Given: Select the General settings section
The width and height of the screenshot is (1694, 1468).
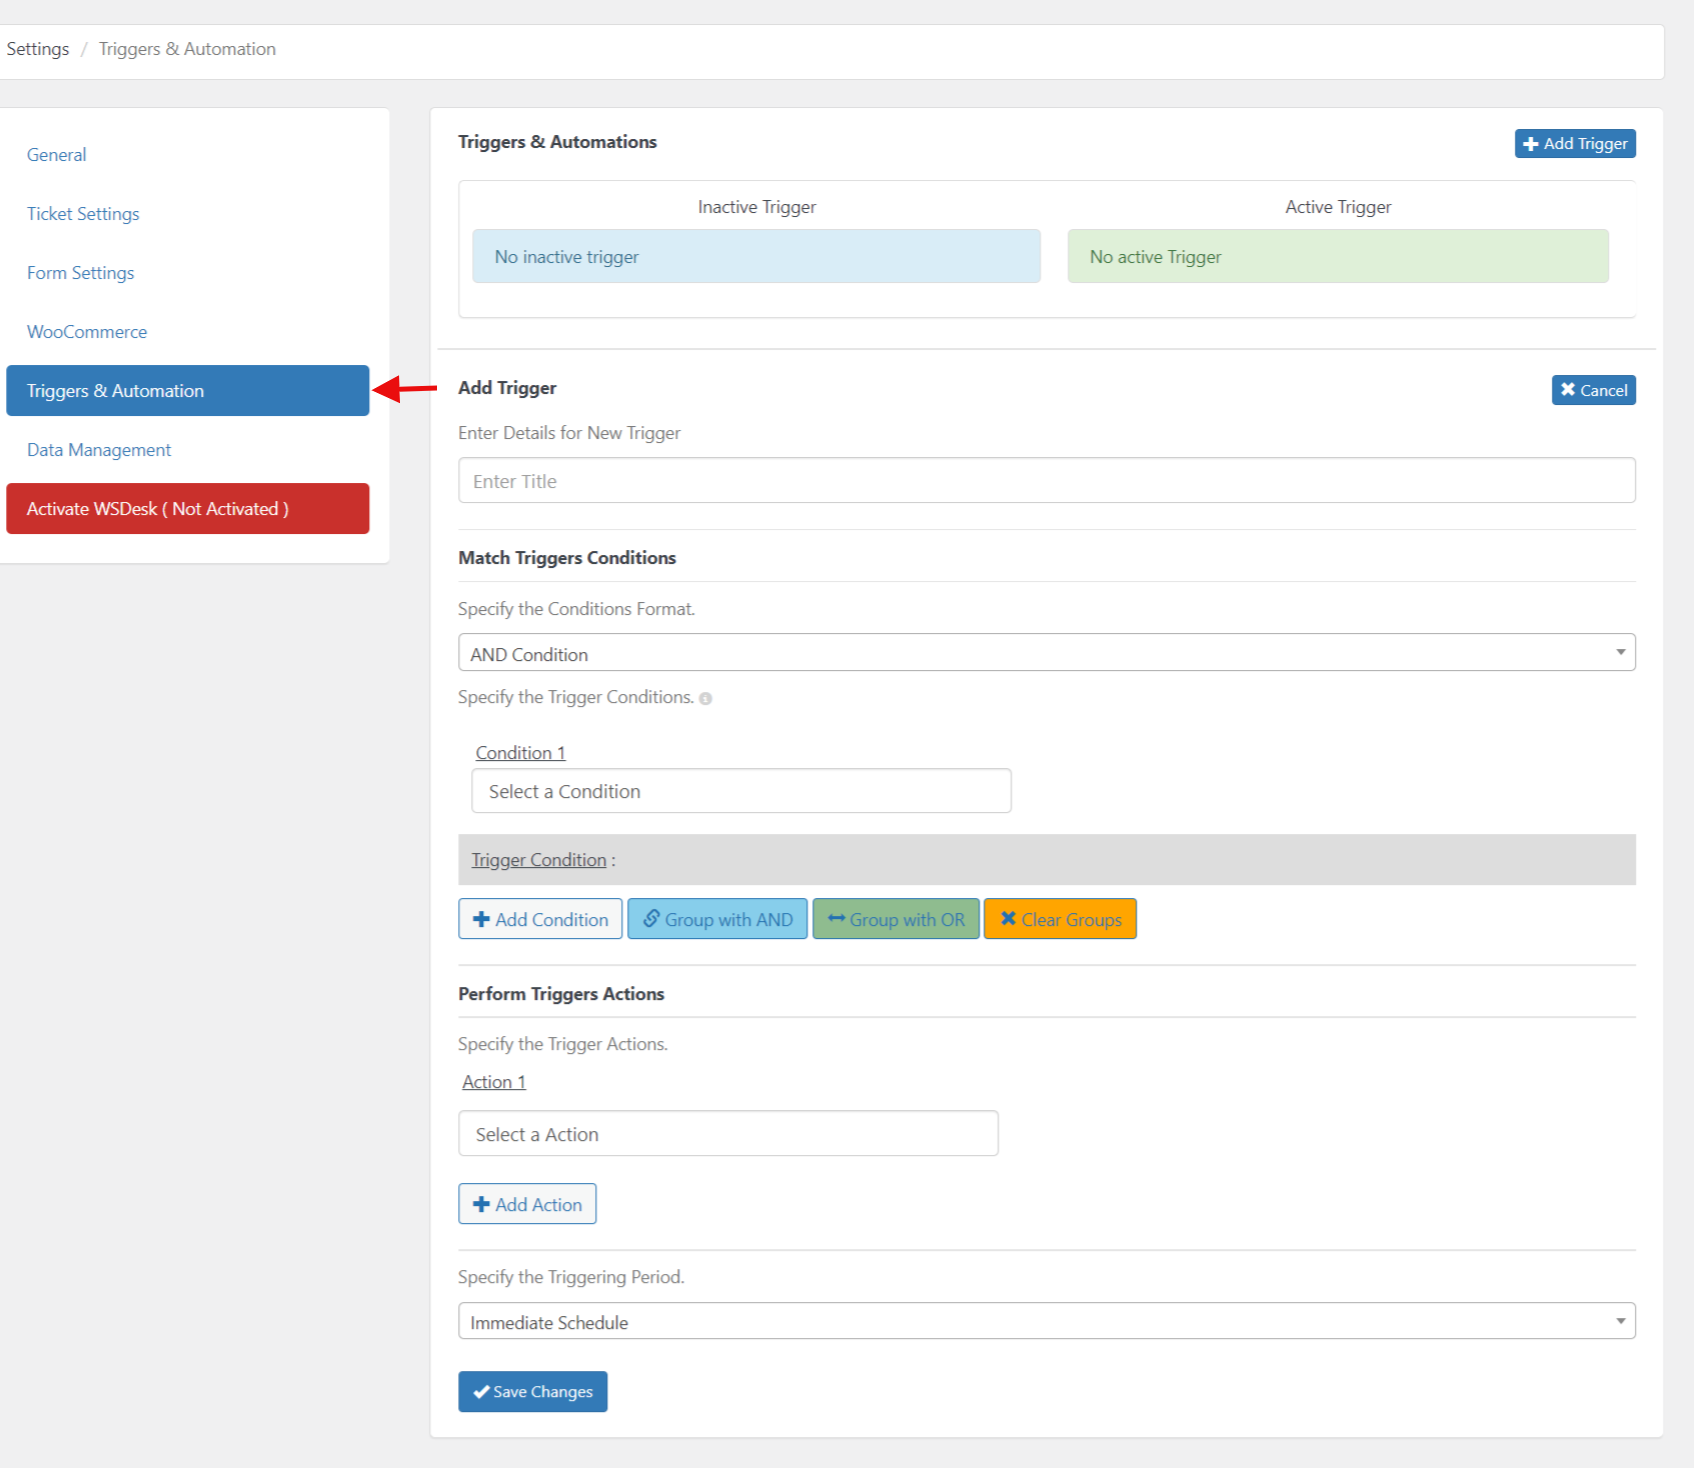Looking at the screenshot, I should (x=56, y=154).
